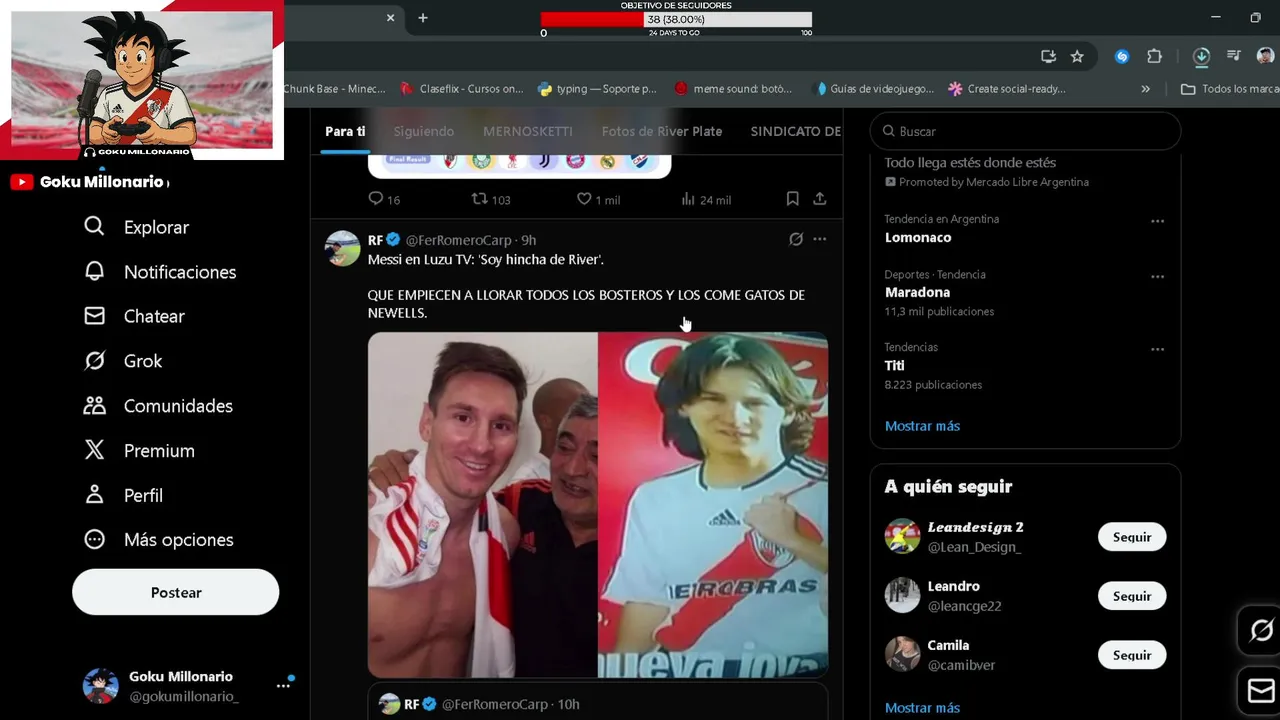This screenshot has height=720, width=1280.
Task: Go to Perfil in the sidebar
Action: (x=123, y=495)
